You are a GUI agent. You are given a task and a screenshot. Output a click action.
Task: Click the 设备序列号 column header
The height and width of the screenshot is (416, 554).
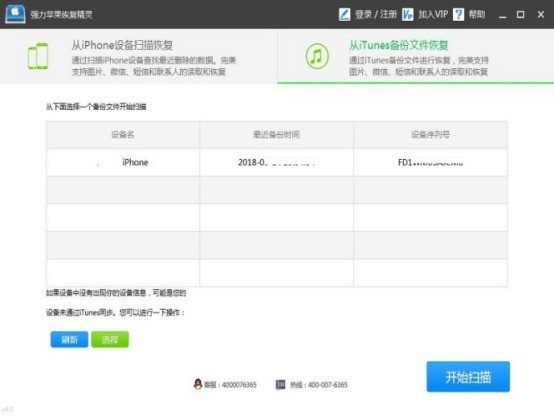coord(430,135)
